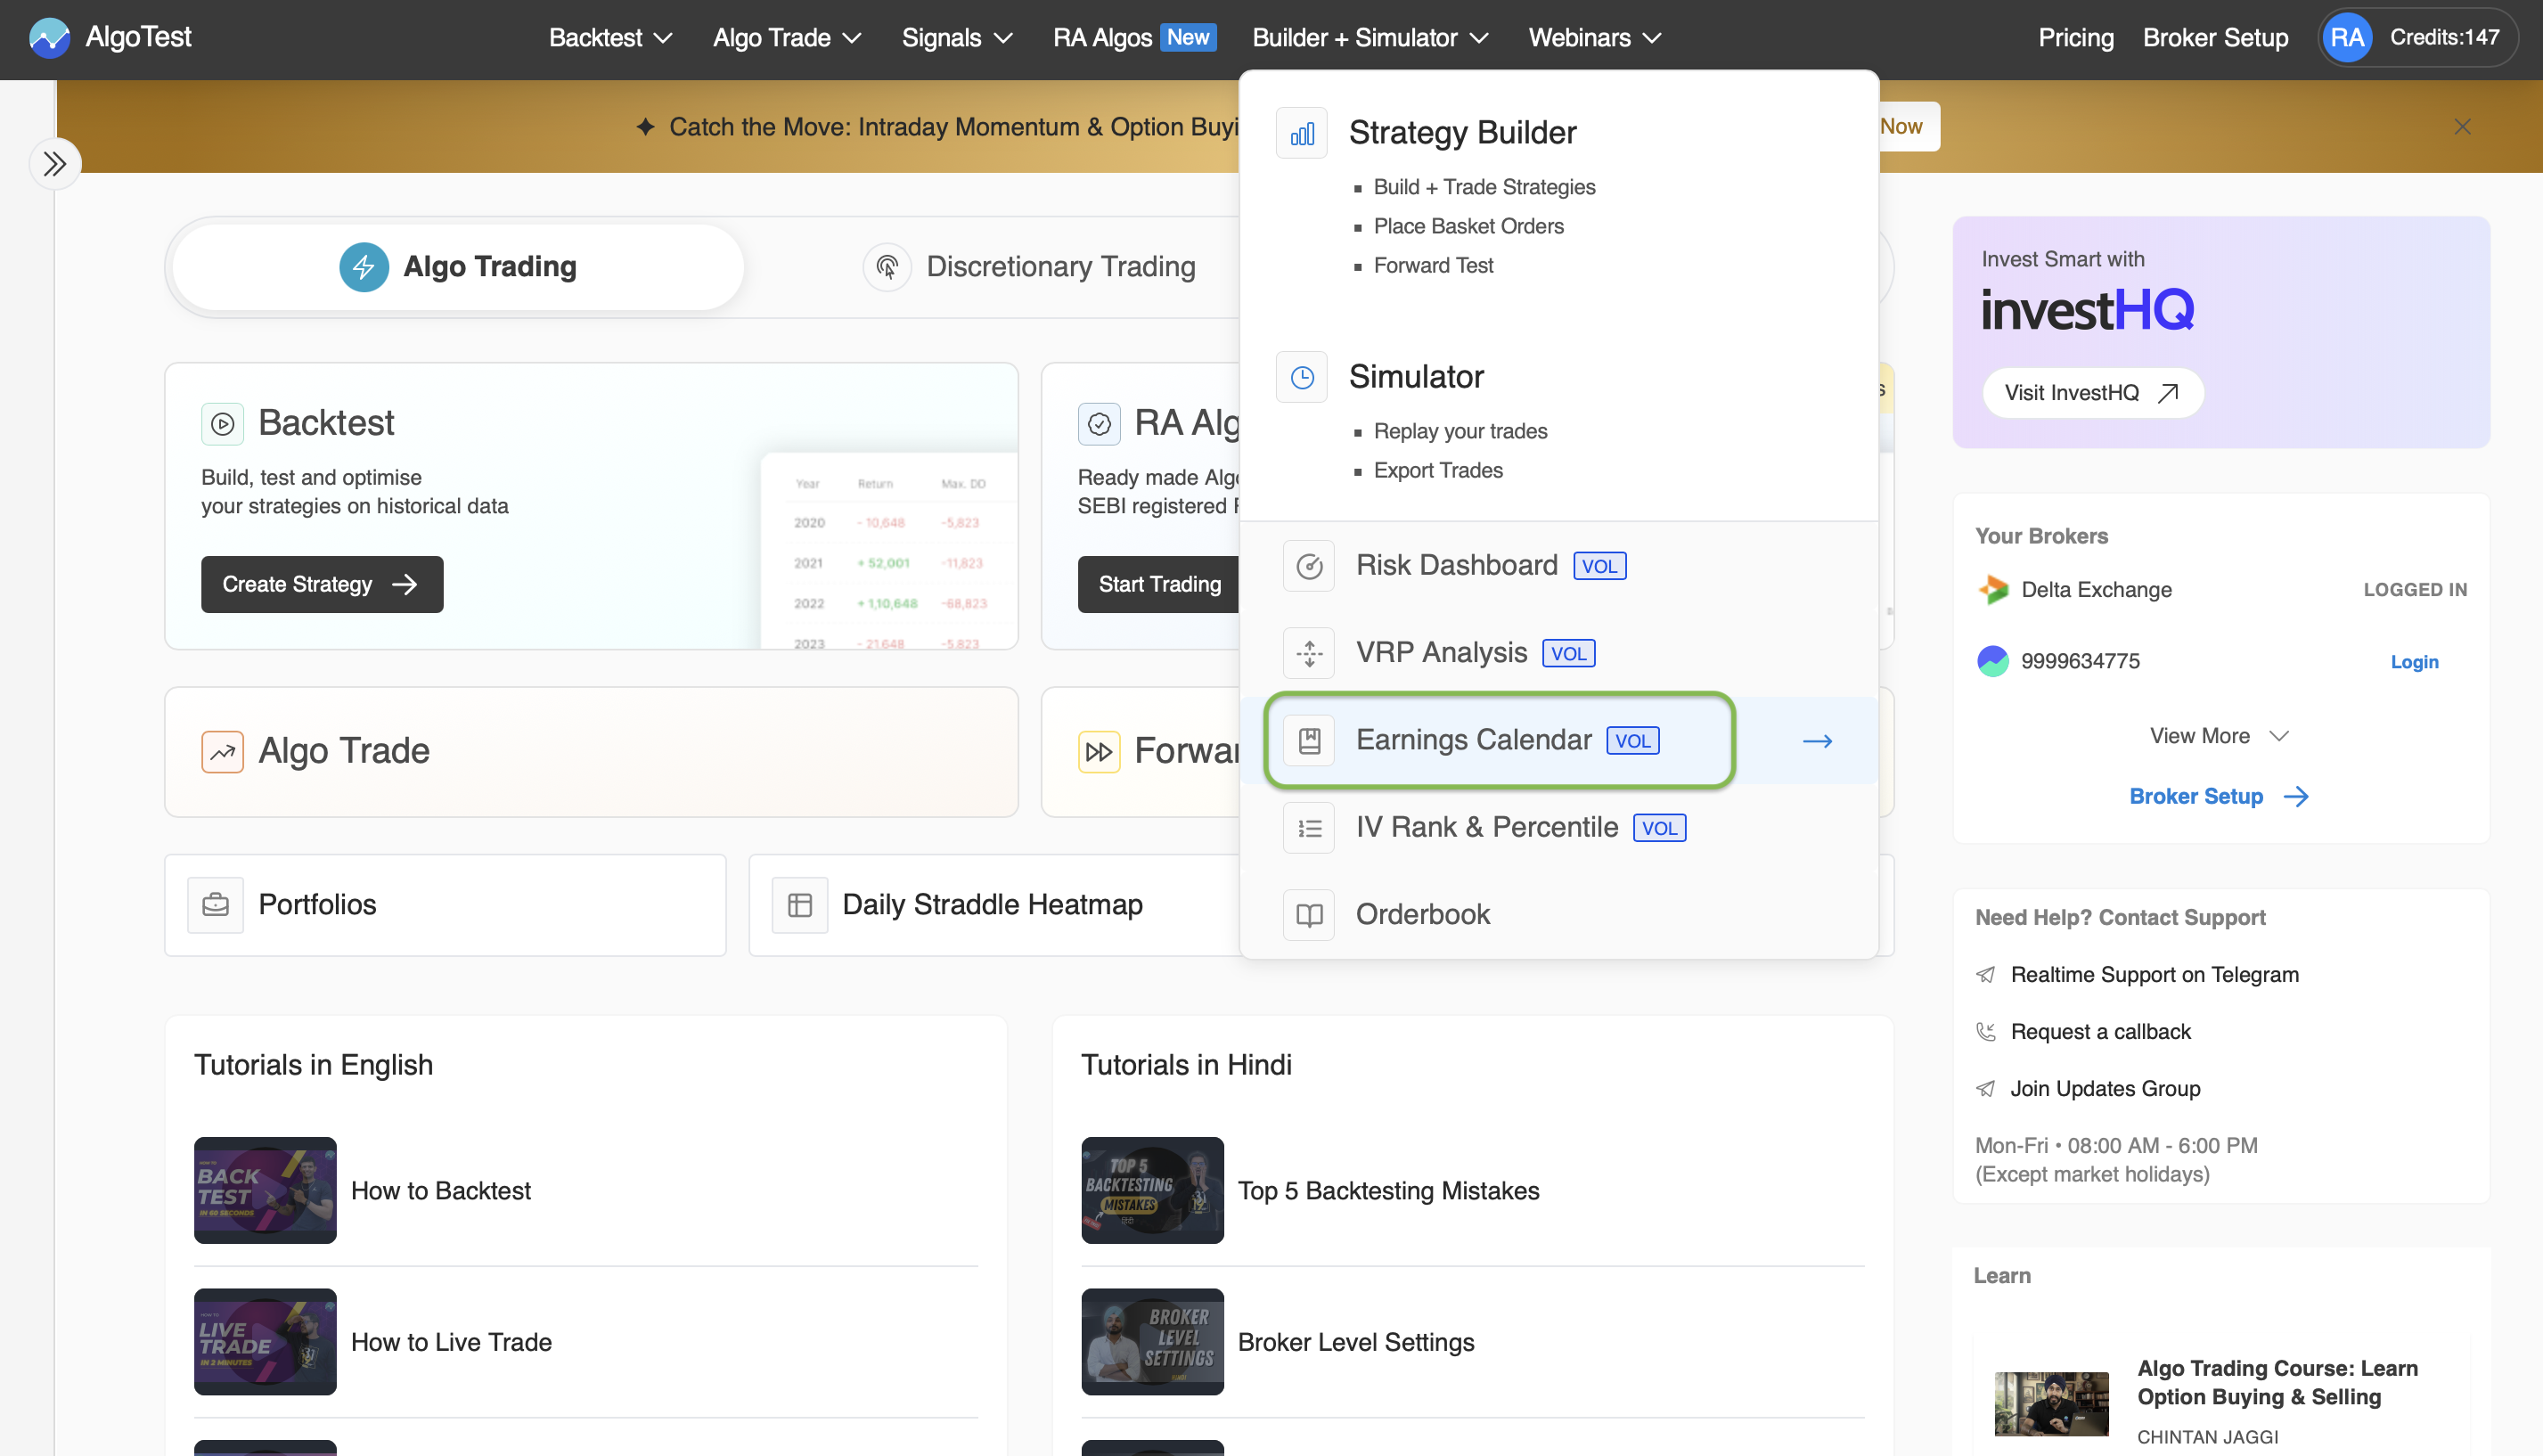
Task: Open the Broker Setup link in Your Brokers
Action: pyautogui.click(x=2219, y=797)
